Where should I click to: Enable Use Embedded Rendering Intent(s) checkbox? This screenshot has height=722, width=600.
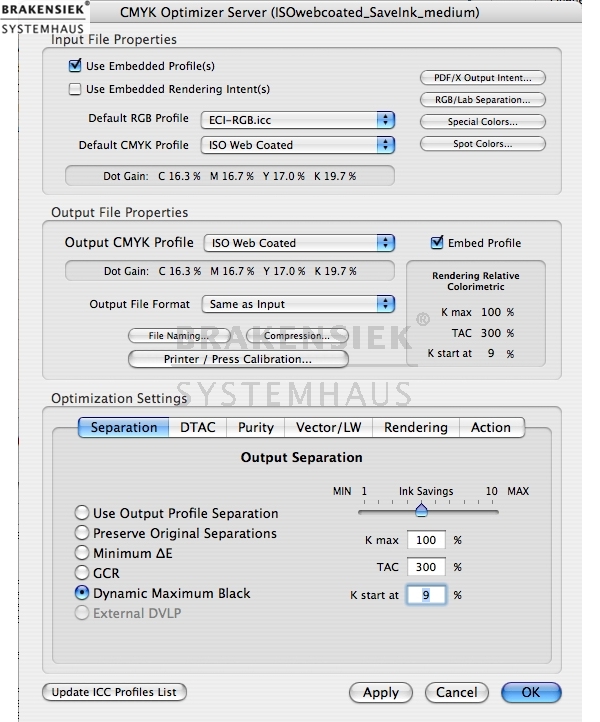click(x=75, y=89)
